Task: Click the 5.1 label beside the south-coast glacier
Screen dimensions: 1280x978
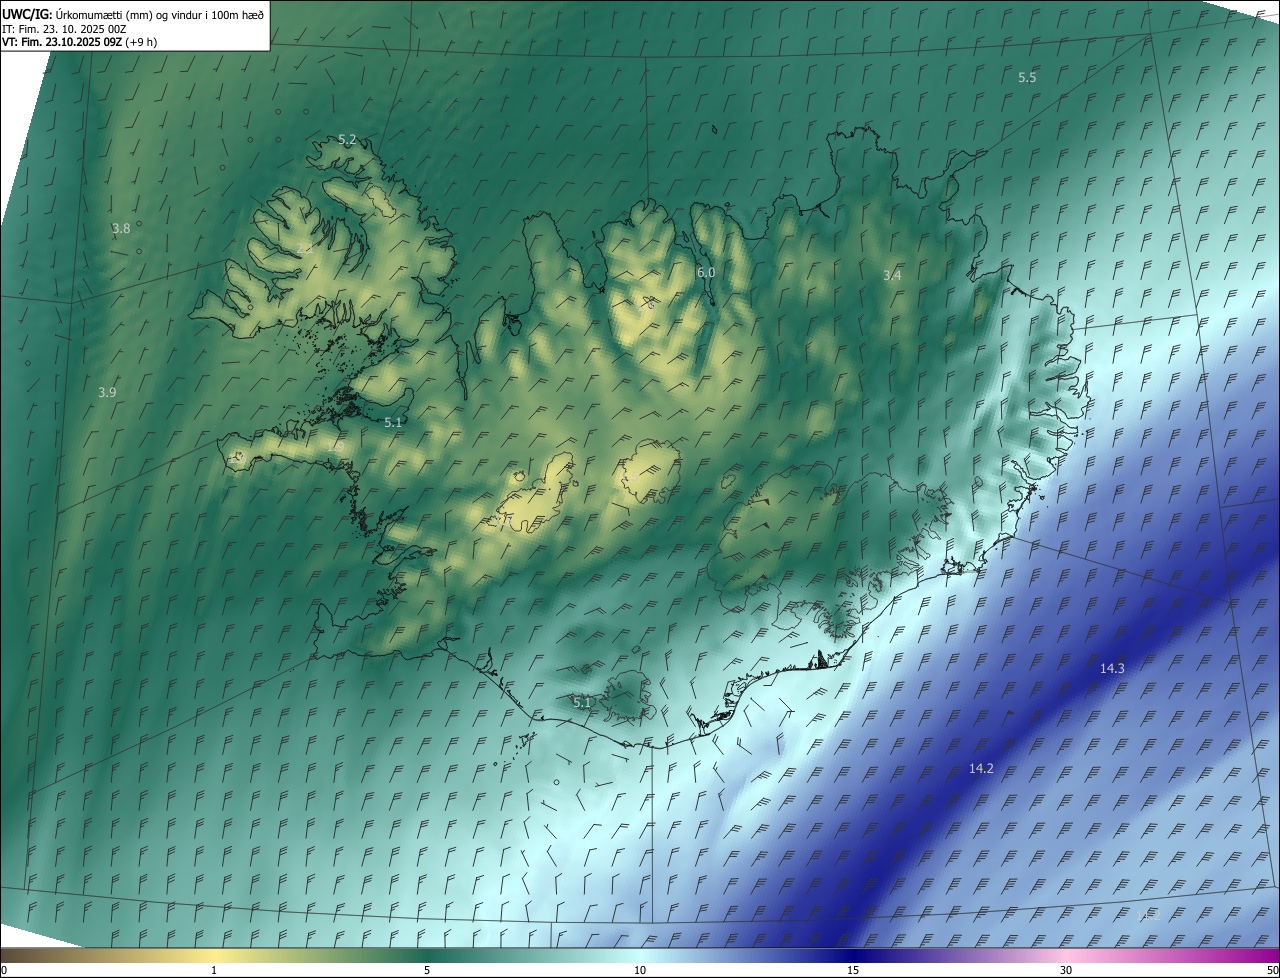Action: (582, 702)
